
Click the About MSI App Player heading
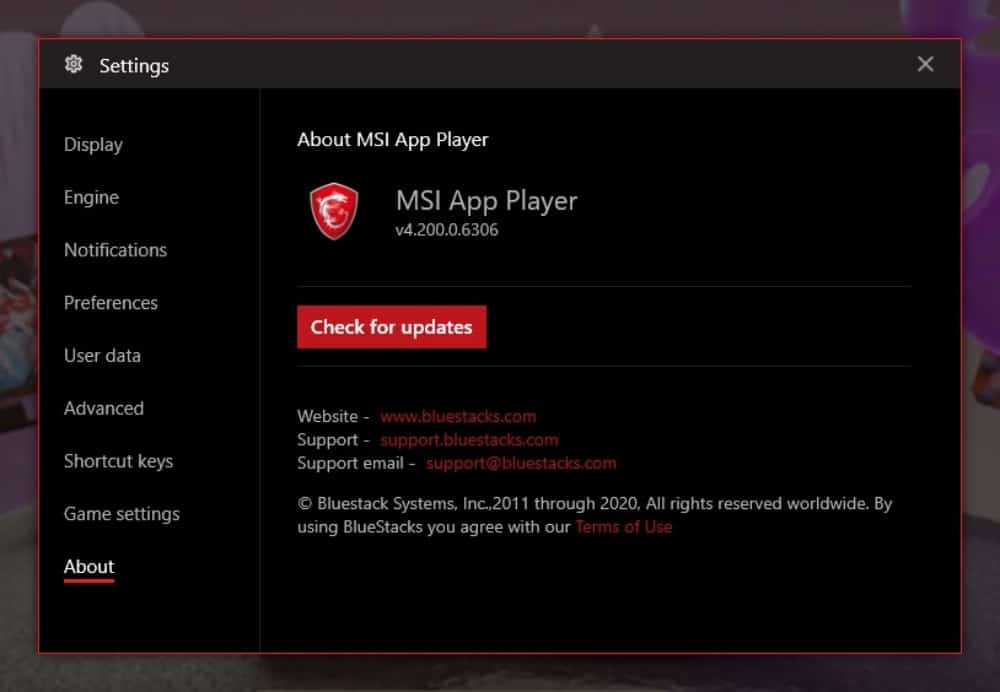coord(392,140)
